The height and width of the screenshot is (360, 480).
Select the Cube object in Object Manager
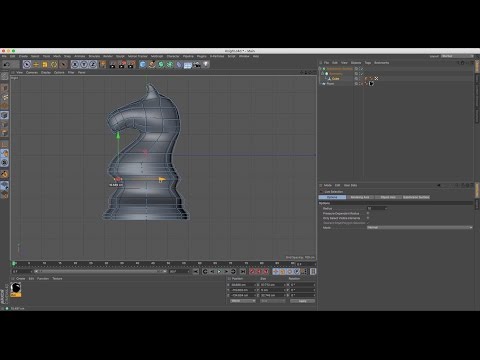(335, 79)
